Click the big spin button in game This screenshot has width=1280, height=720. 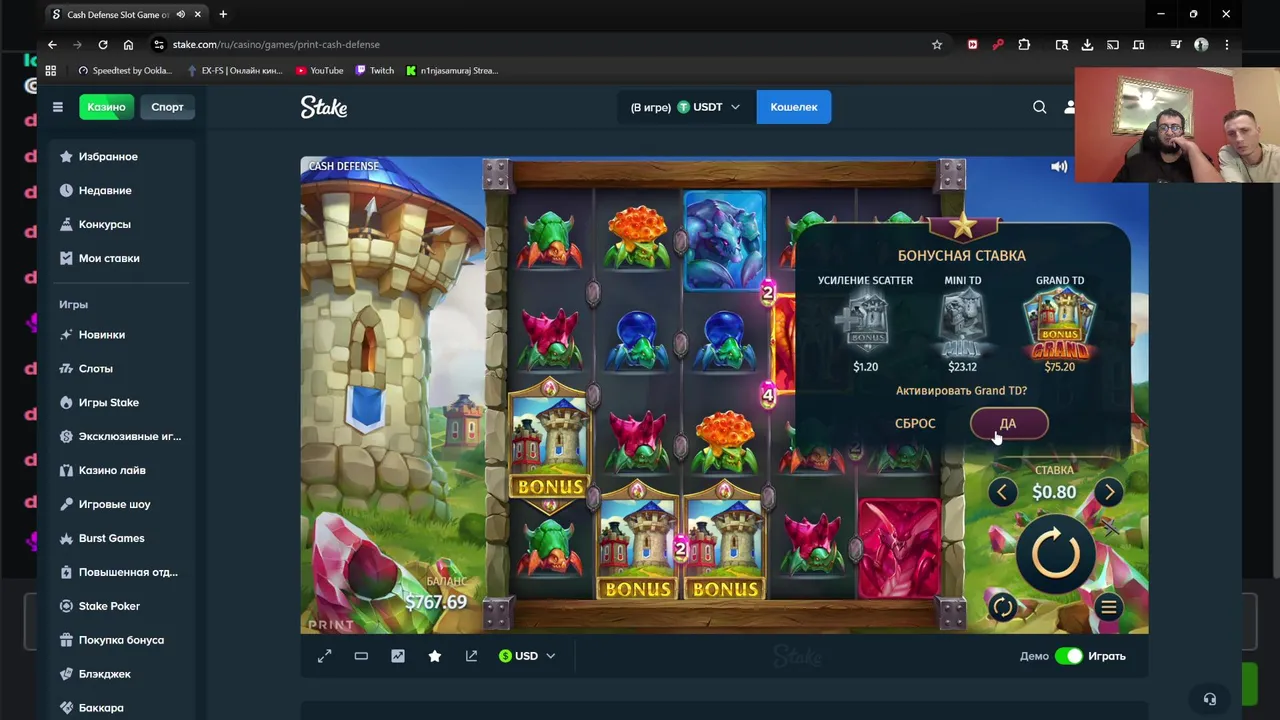(1054, 553)
